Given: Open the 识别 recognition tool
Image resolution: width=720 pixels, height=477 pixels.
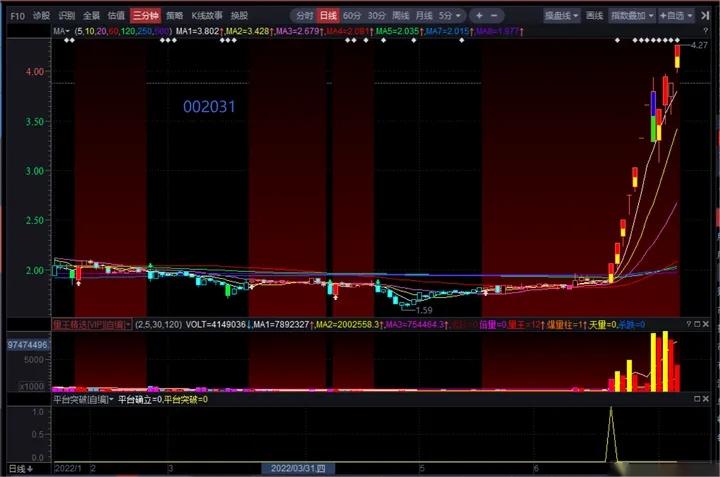Looking at the screenshot, I should point(67,16).
